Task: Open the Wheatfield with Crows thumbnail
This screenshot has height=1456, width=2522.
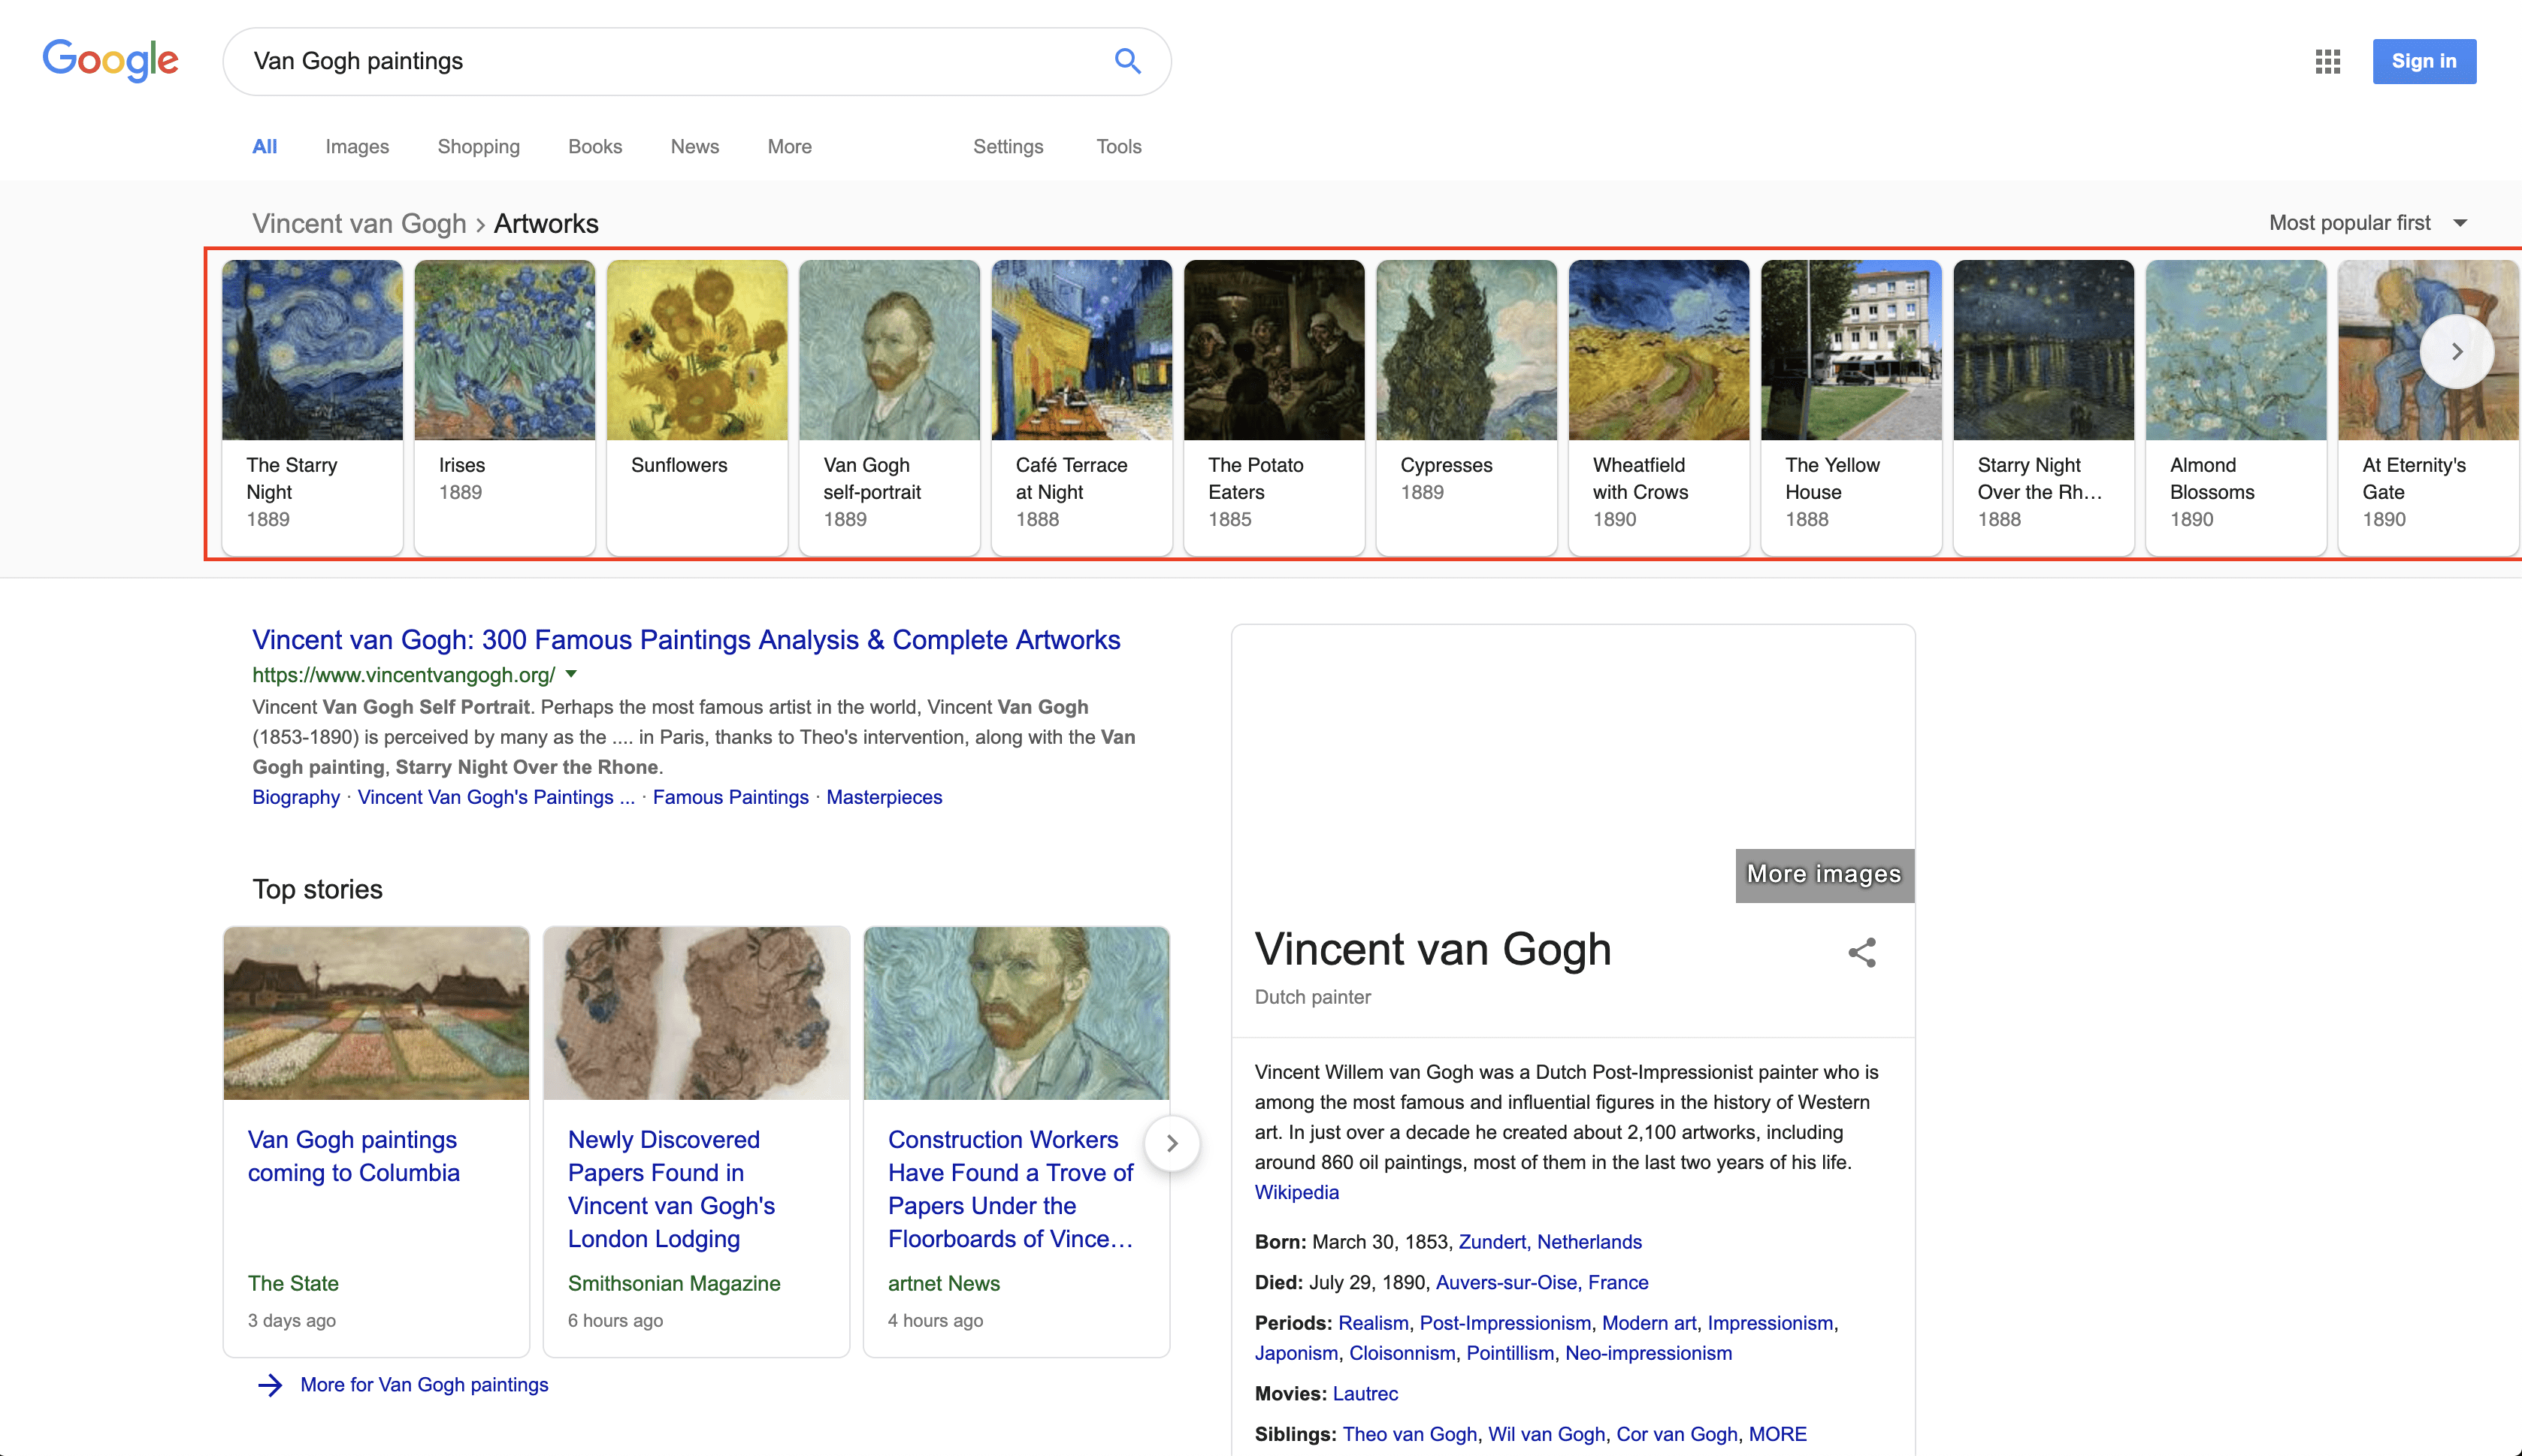Action: coord(1659,350)
